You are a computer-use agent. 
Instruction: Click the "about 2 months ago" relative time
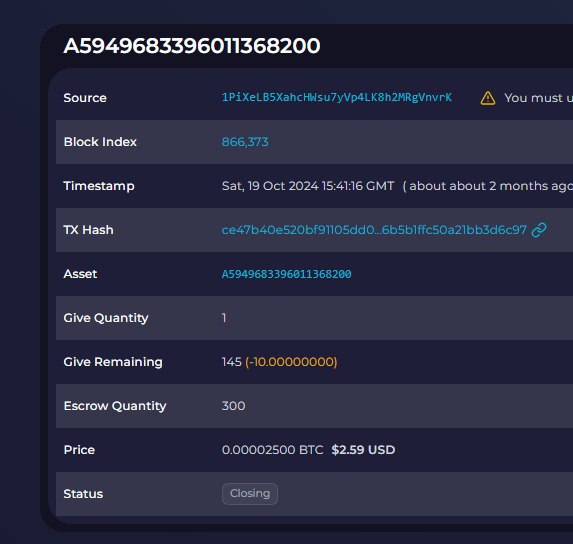[x=487, y=186]
